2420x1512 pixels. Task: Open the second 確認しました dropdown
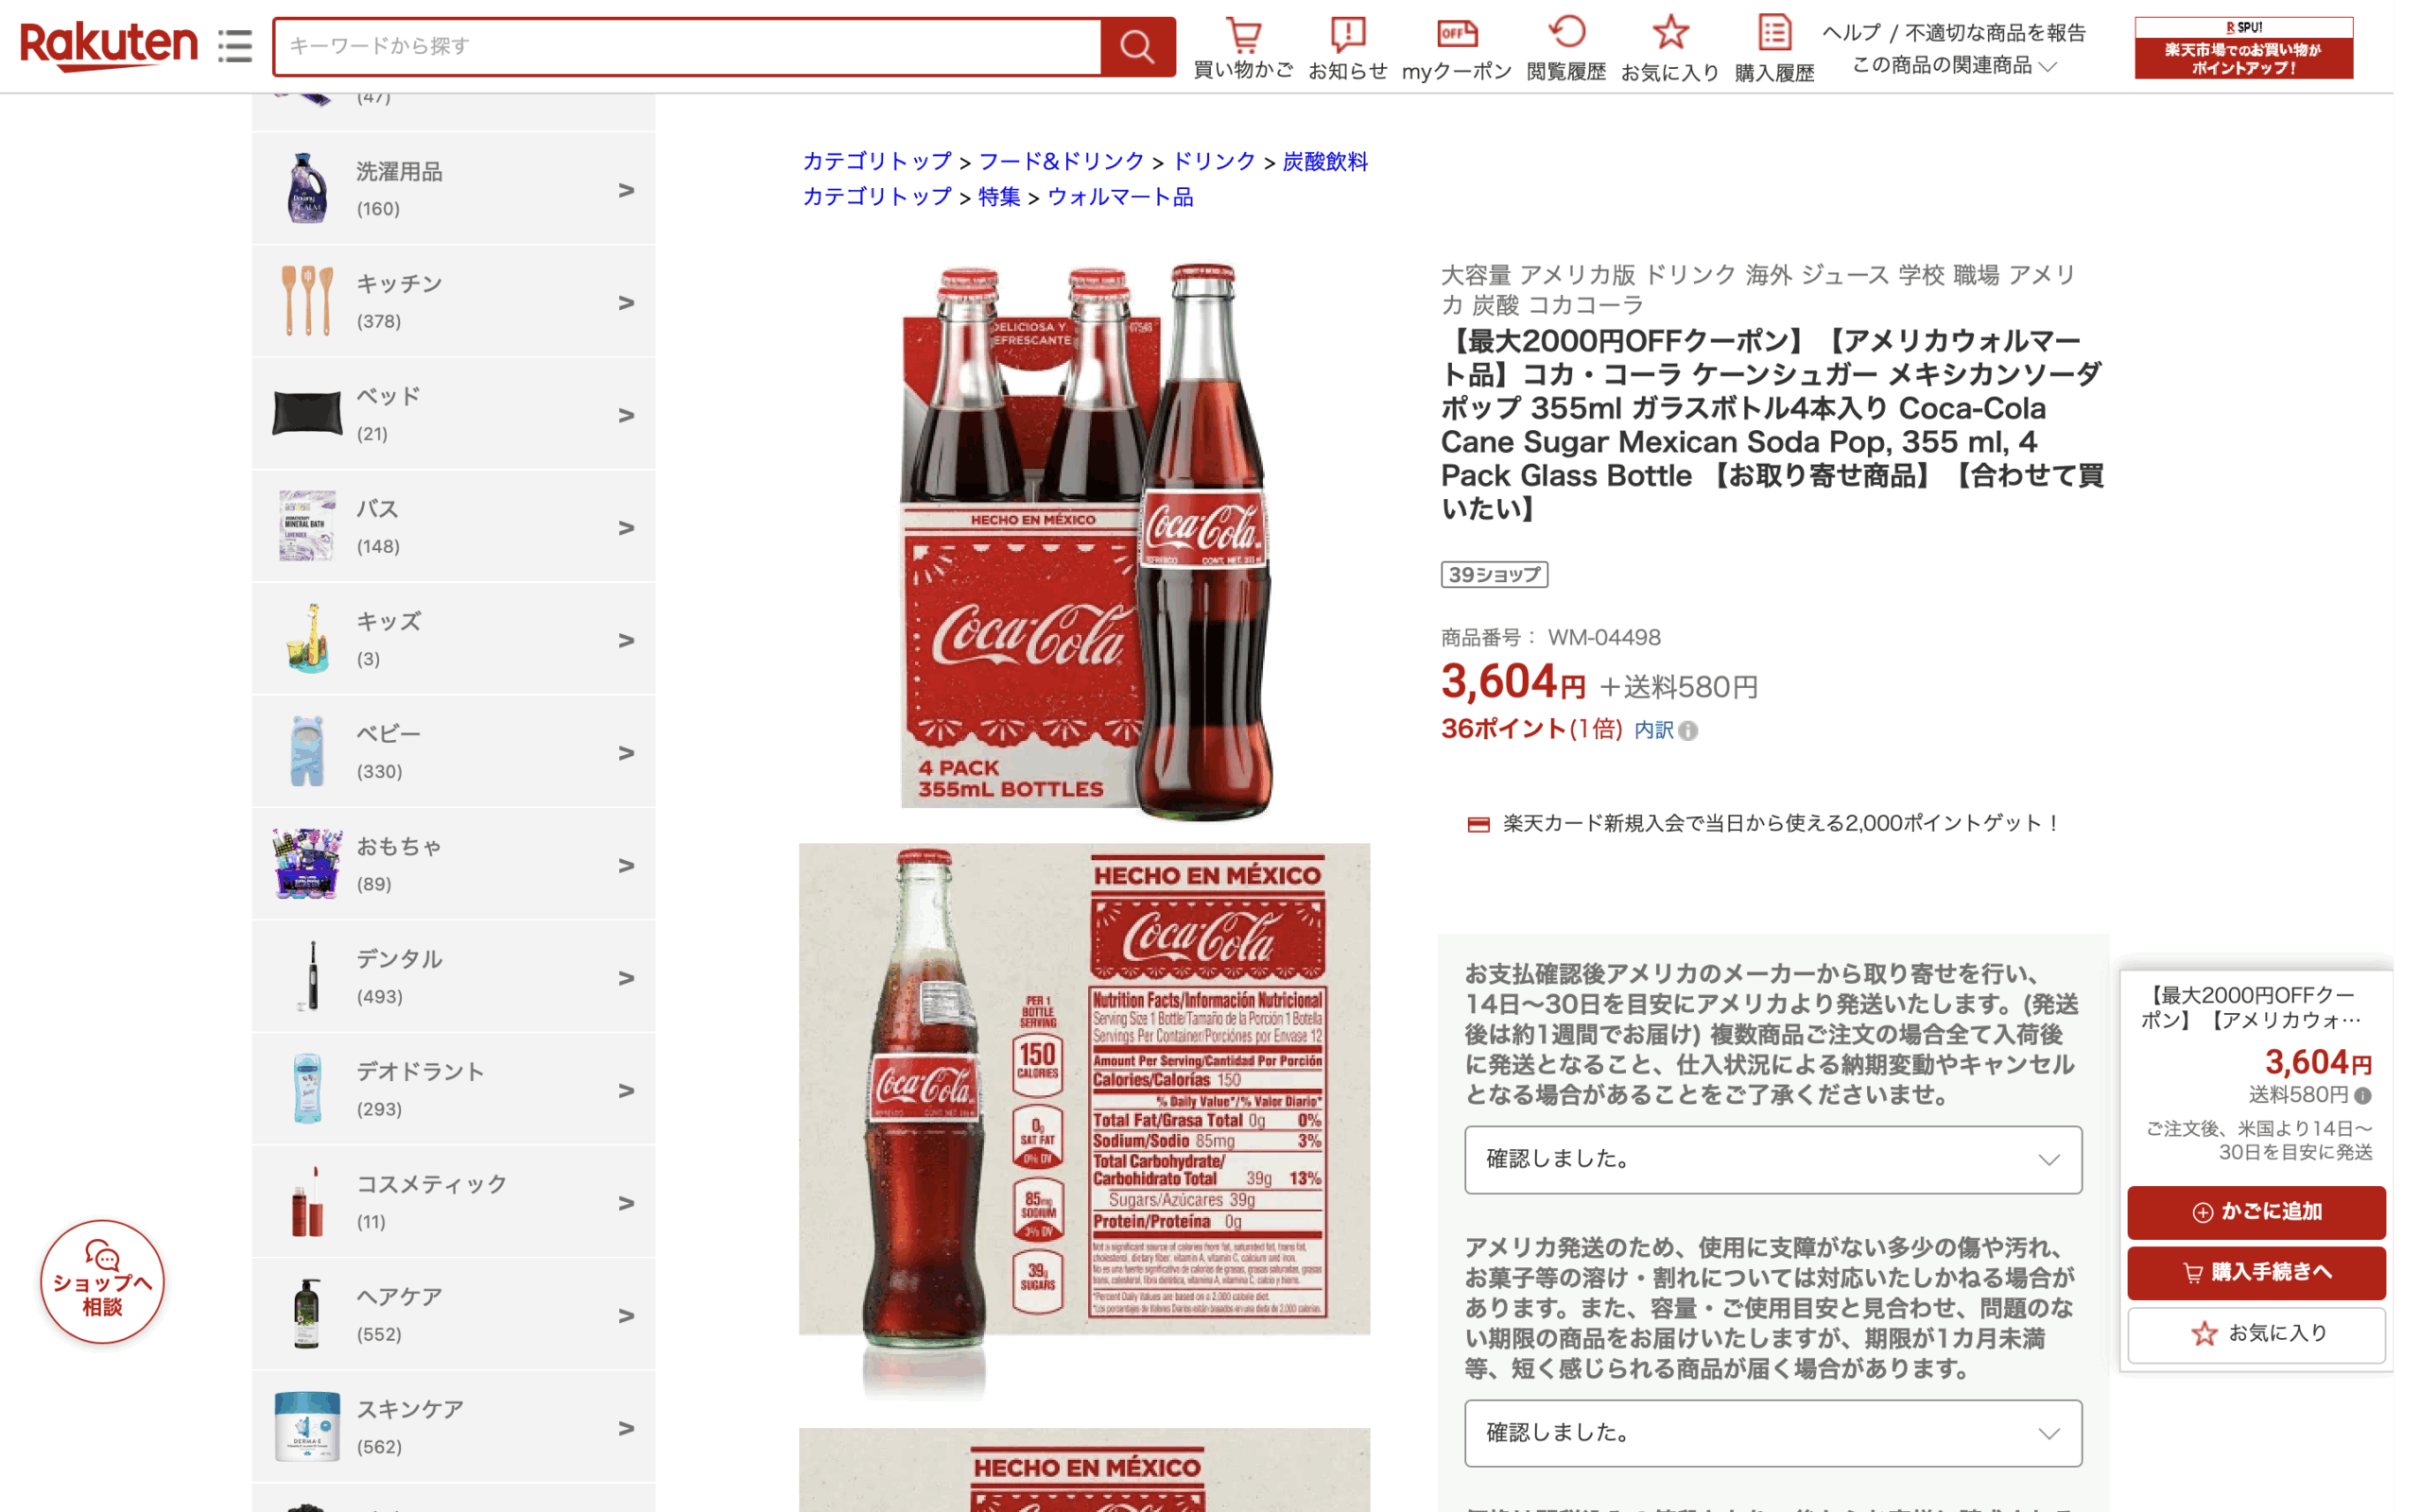click(1773, 1433)
